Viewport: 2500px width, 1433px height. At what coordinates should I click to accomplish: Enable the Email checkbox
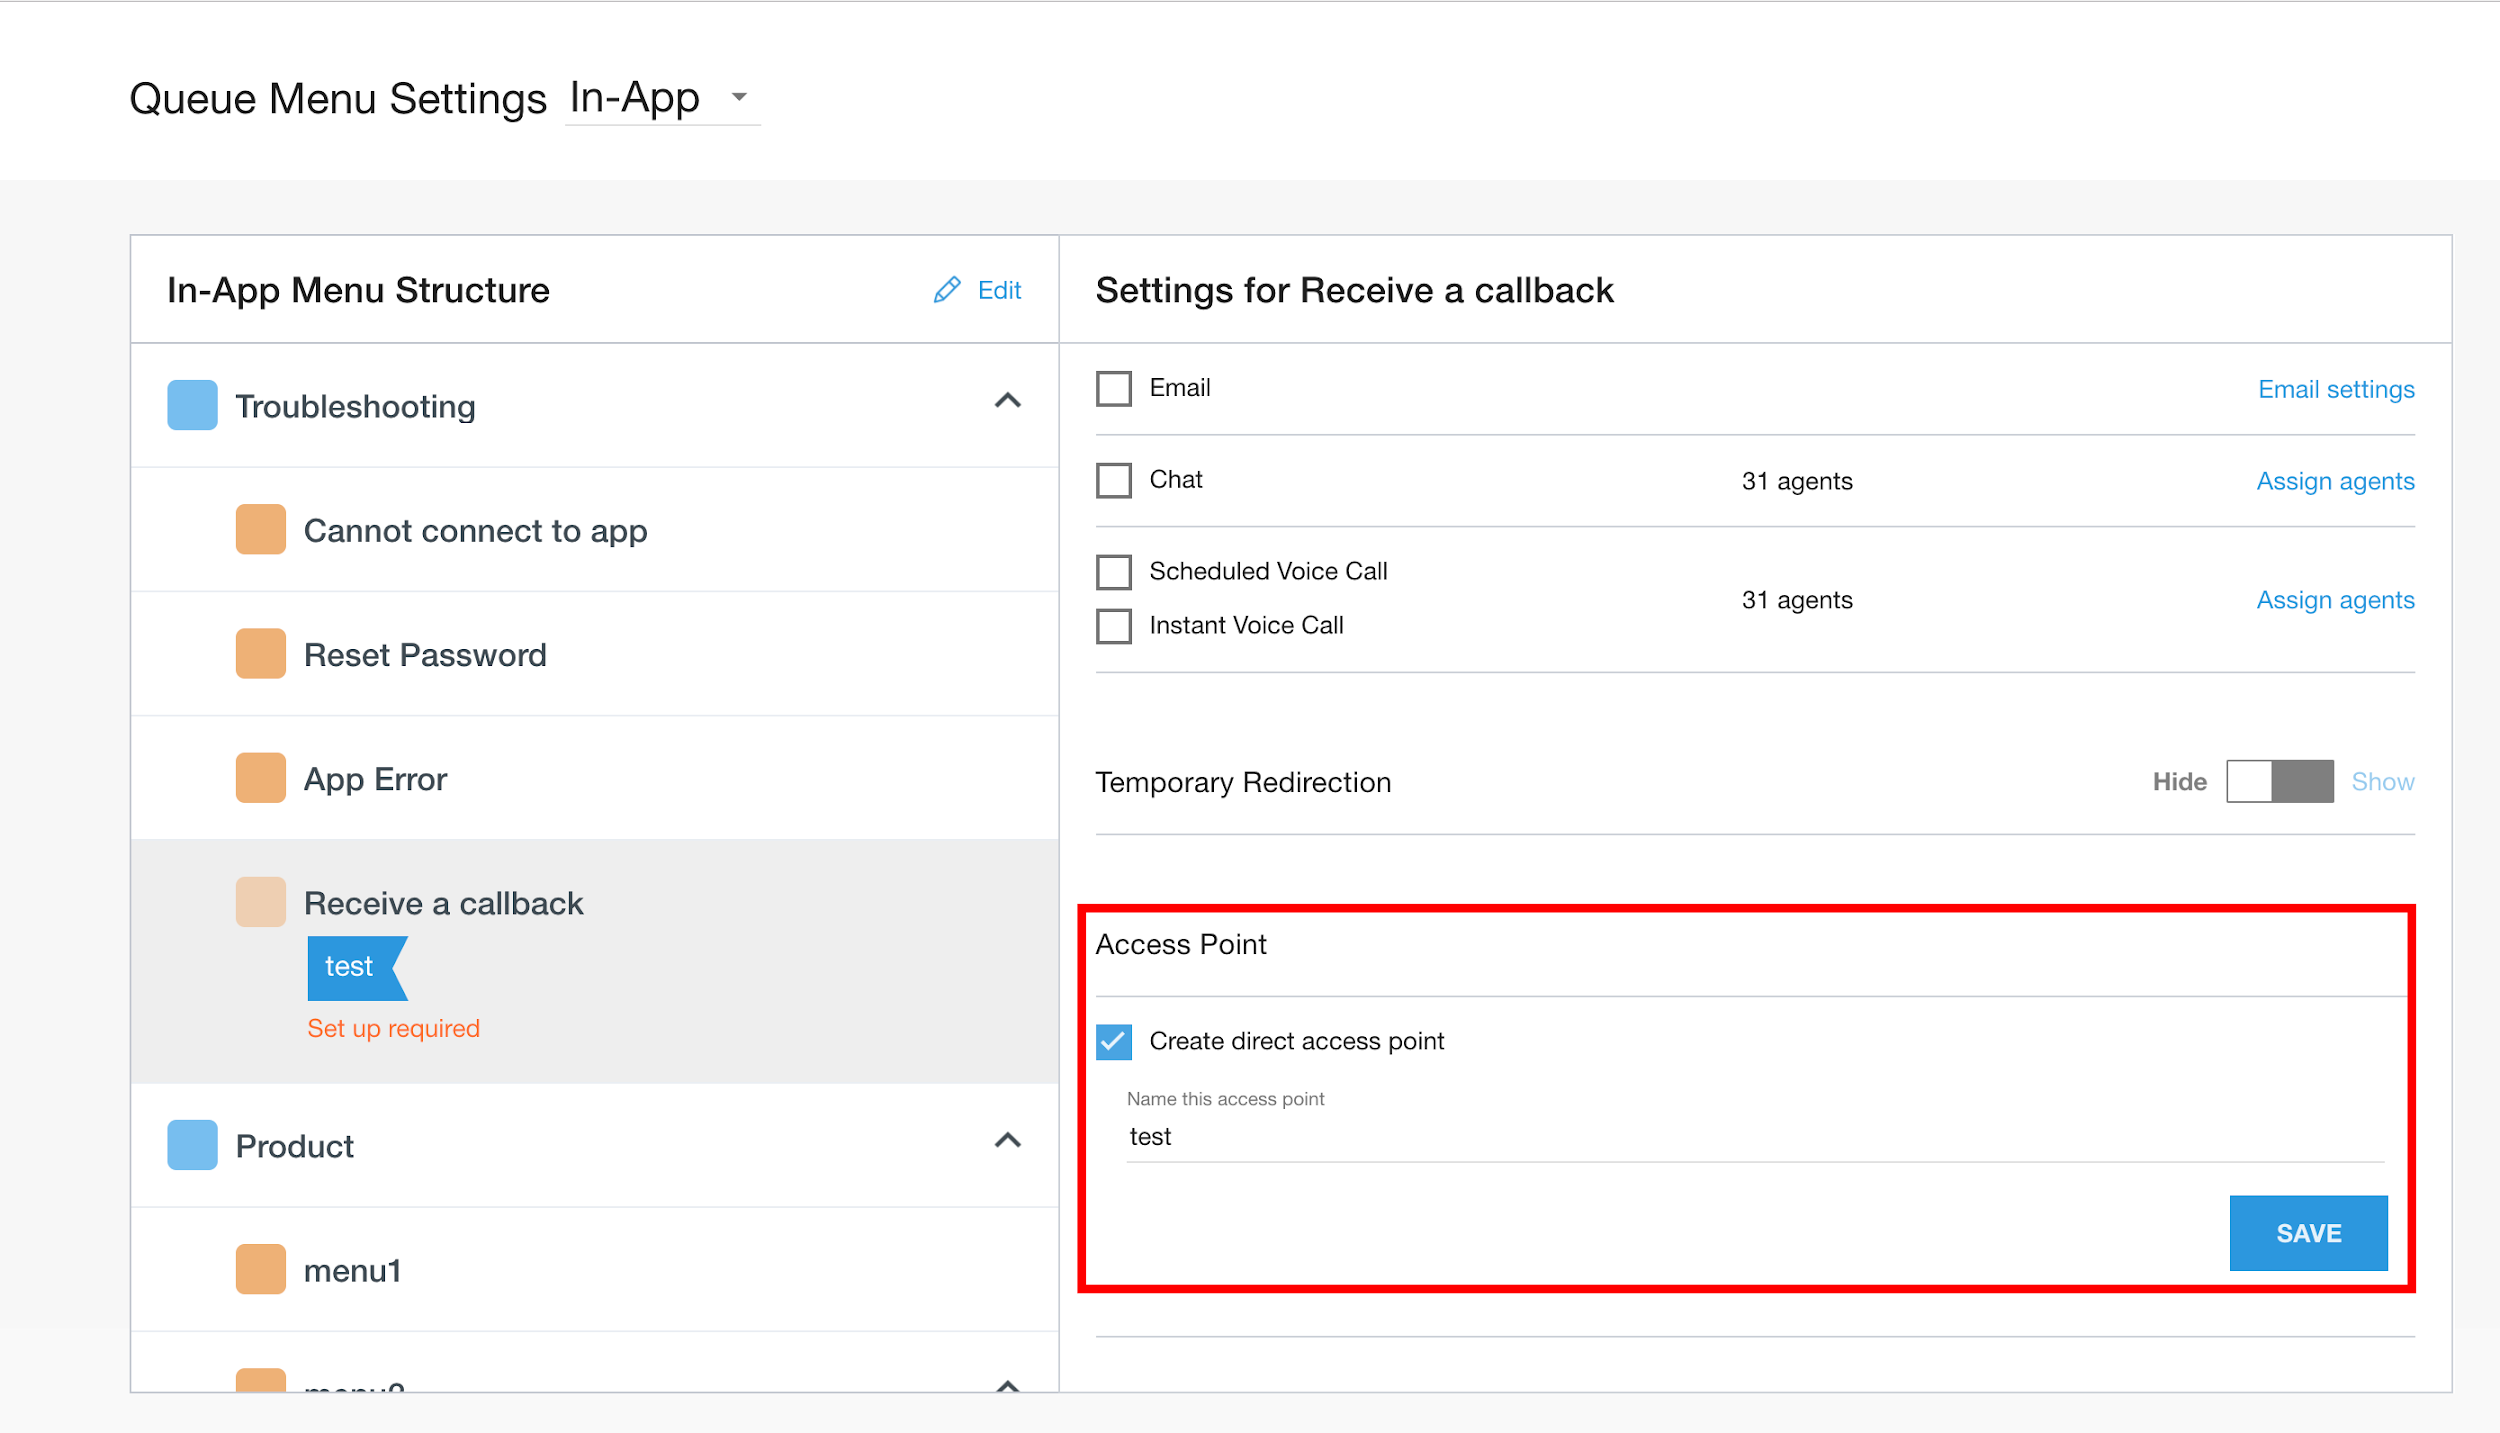[1113, 388]
